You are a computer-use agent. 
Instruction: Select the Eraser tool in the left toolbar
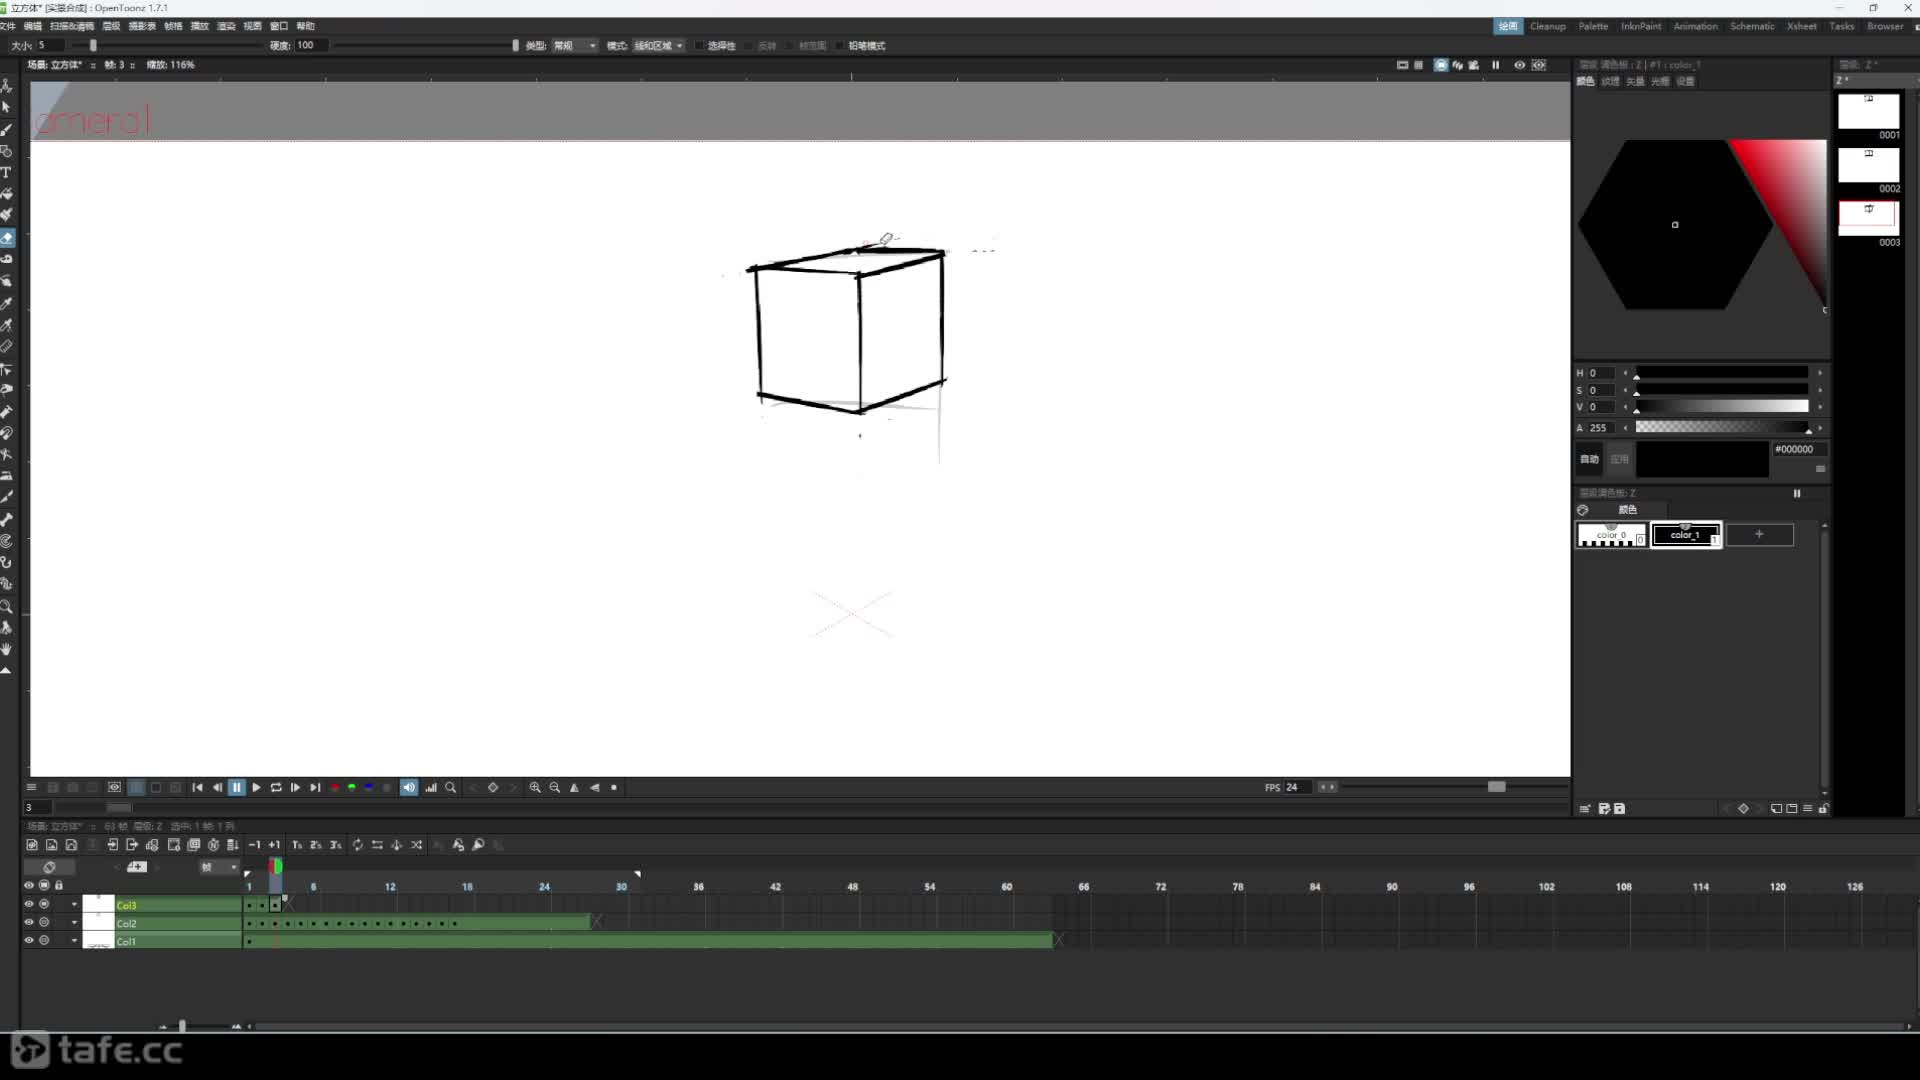[x=7, y=238]
